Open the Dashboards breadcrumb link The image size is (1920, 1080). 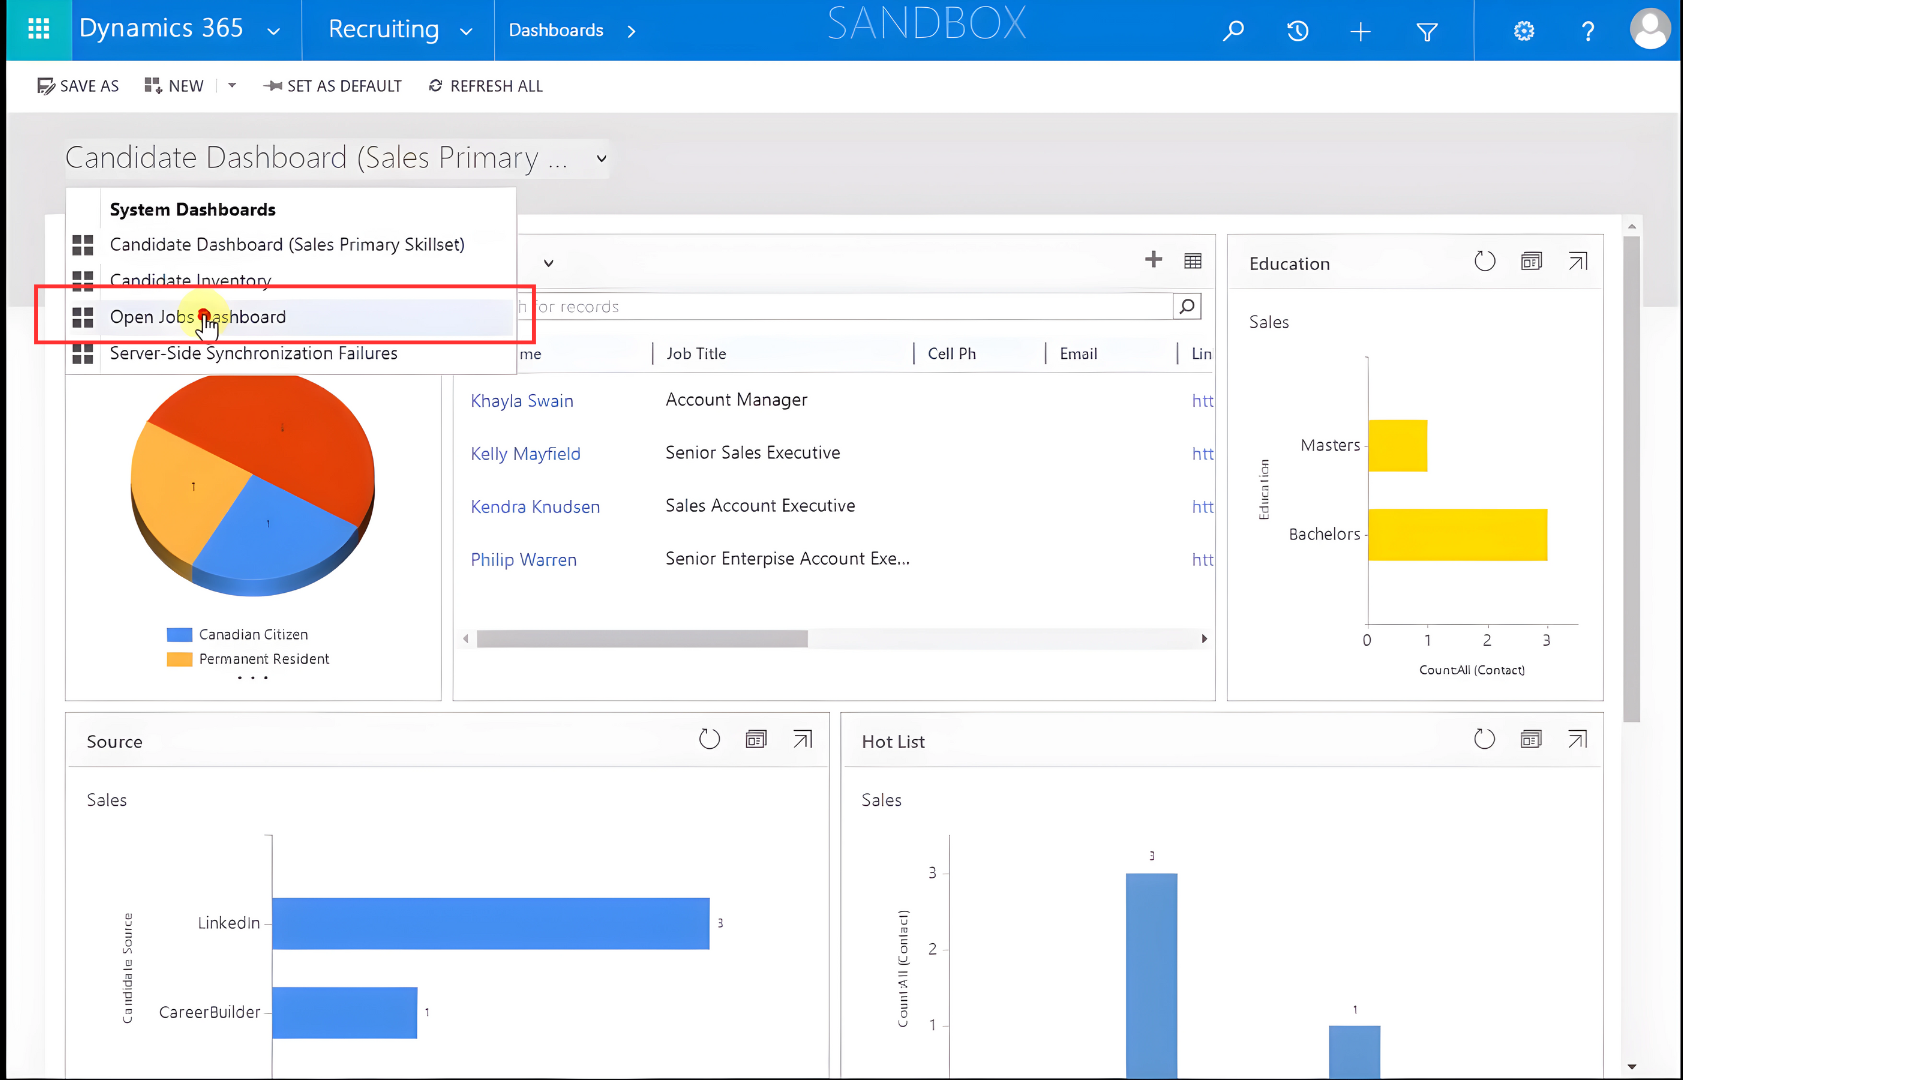tap(556, 30)
